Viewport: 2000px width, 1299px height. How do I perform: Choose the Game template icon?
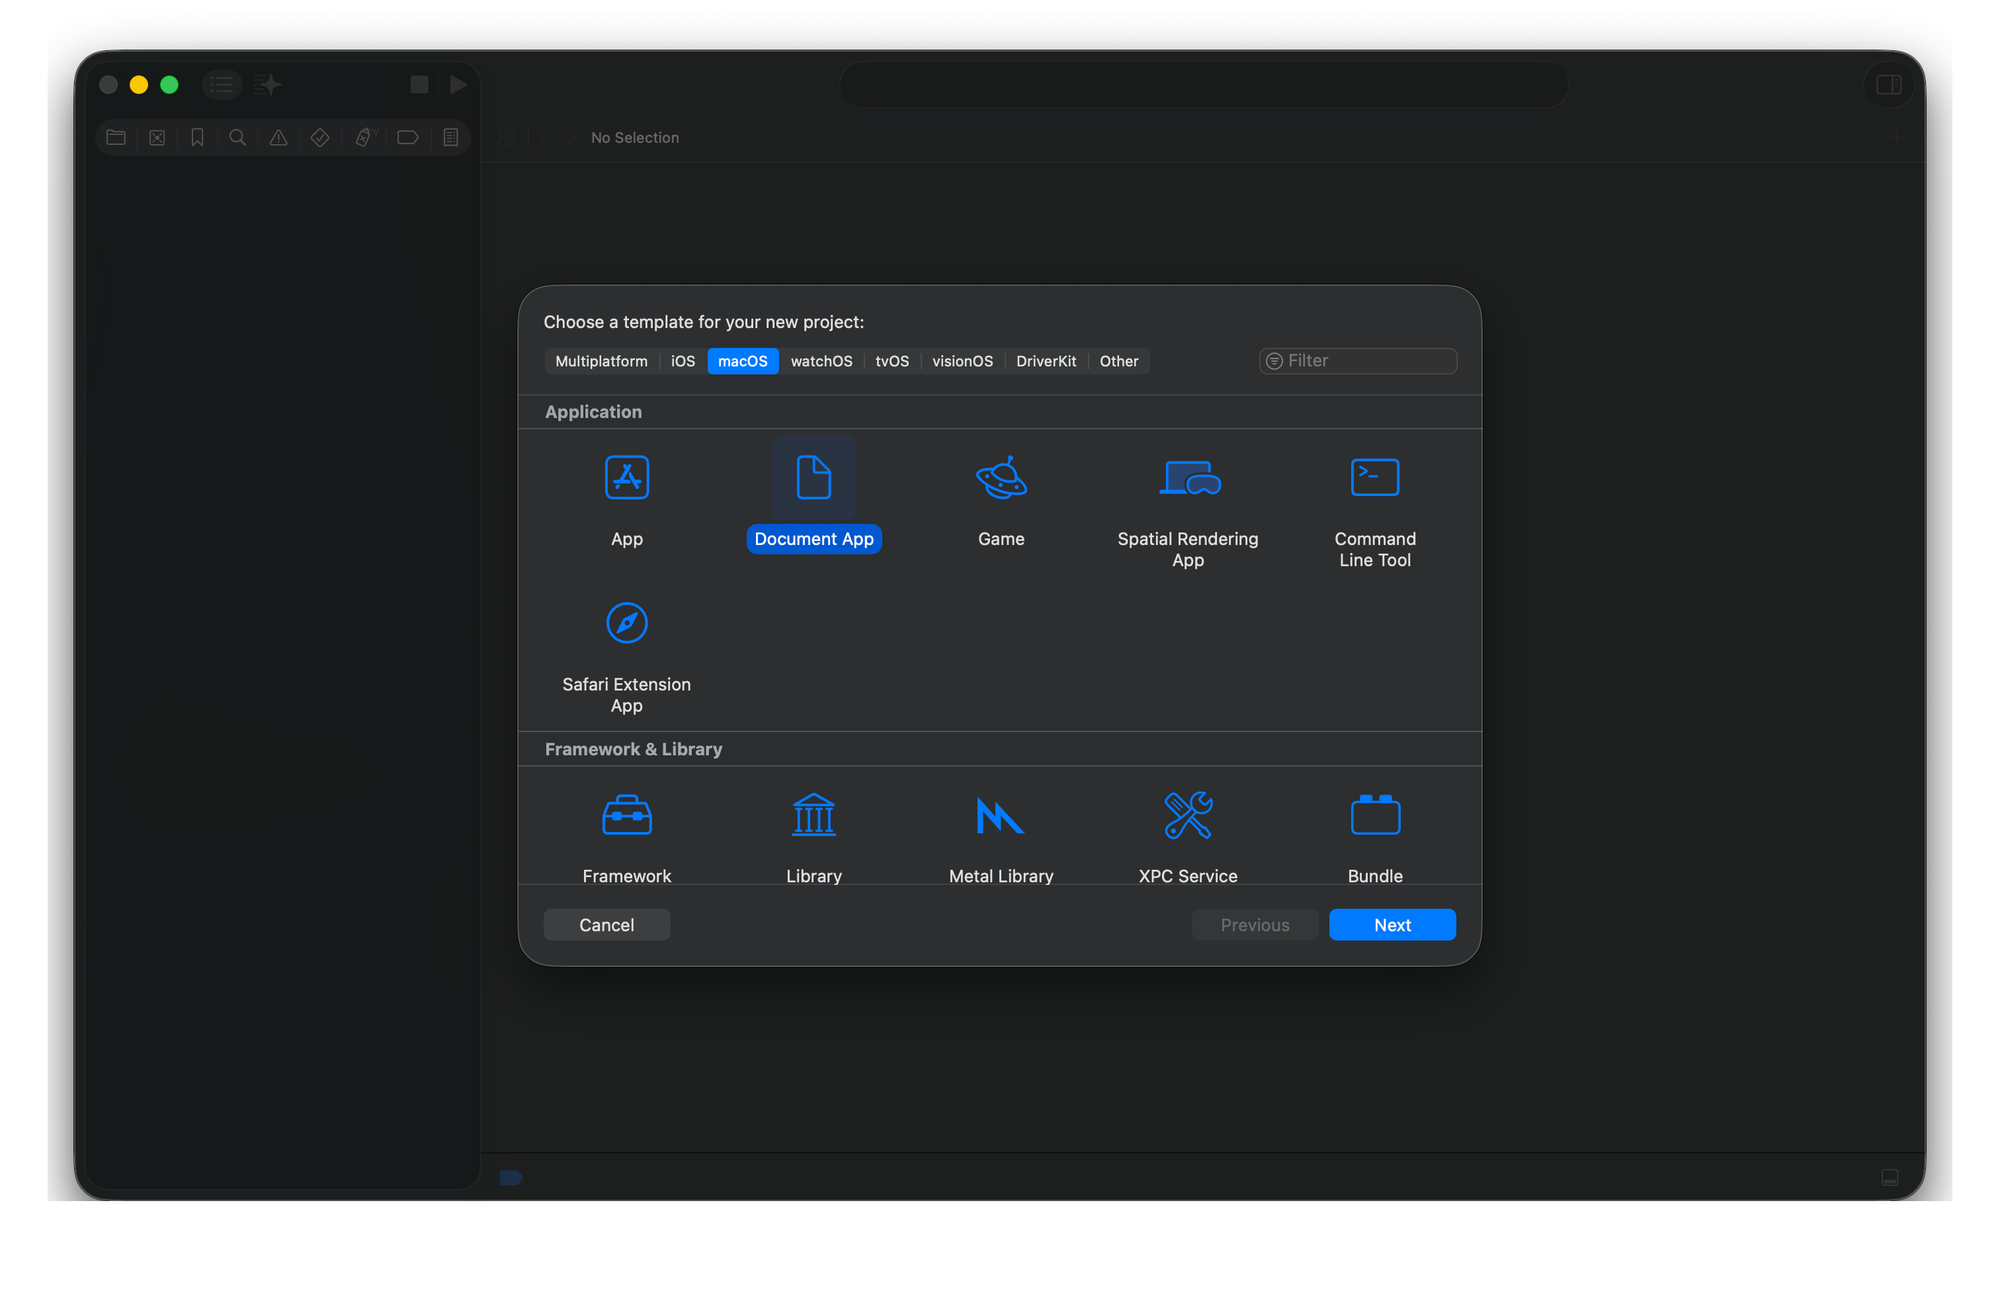tap(1001, 478)
